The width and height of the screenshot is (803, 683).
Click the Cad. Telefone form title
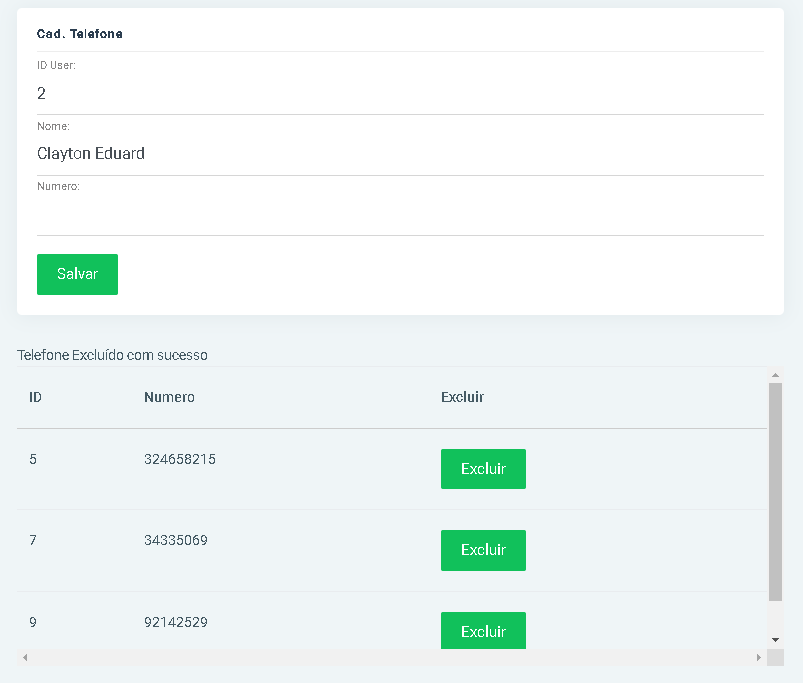(x=78, y=33)
